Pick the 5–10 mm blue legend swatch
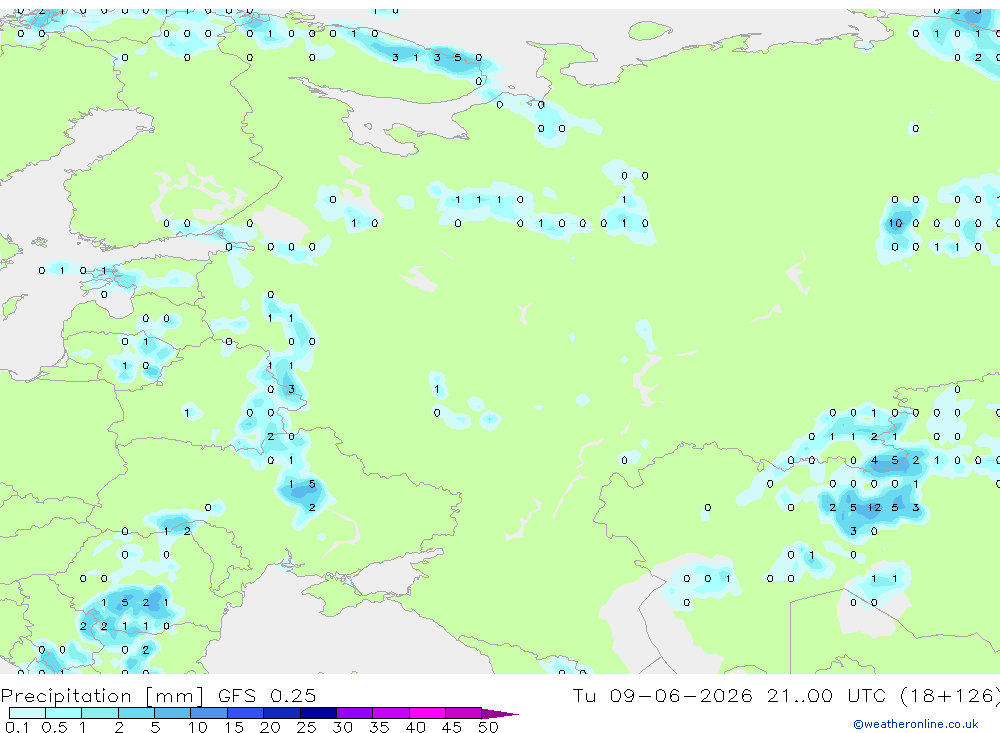The height and width of the screenshot is (733, 1000). pos(172,713)
